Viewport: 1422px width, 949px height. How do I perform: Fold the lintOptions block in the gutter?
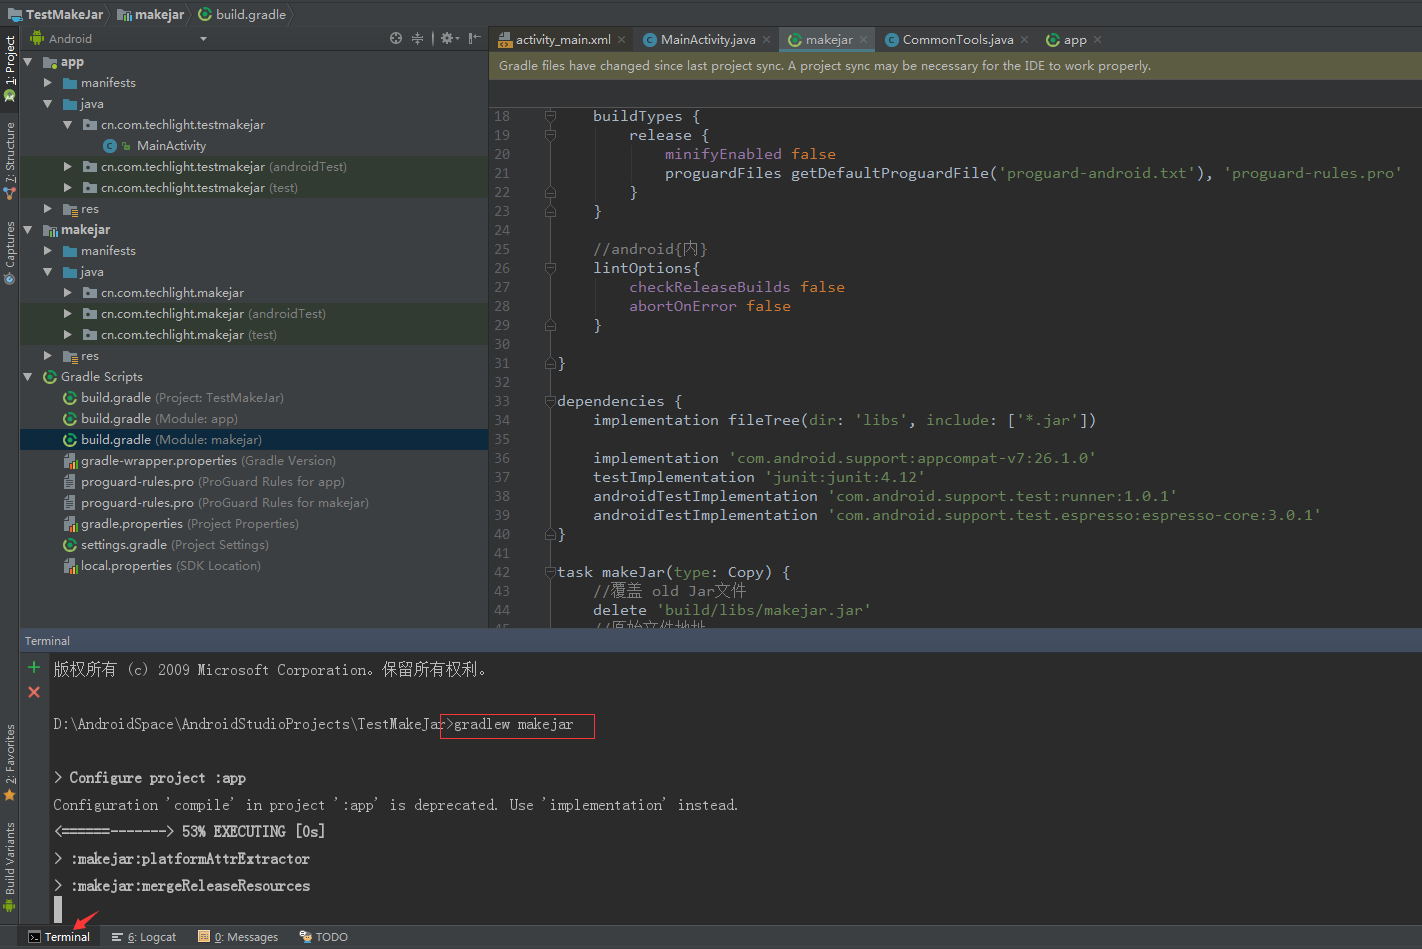(550, 268)
